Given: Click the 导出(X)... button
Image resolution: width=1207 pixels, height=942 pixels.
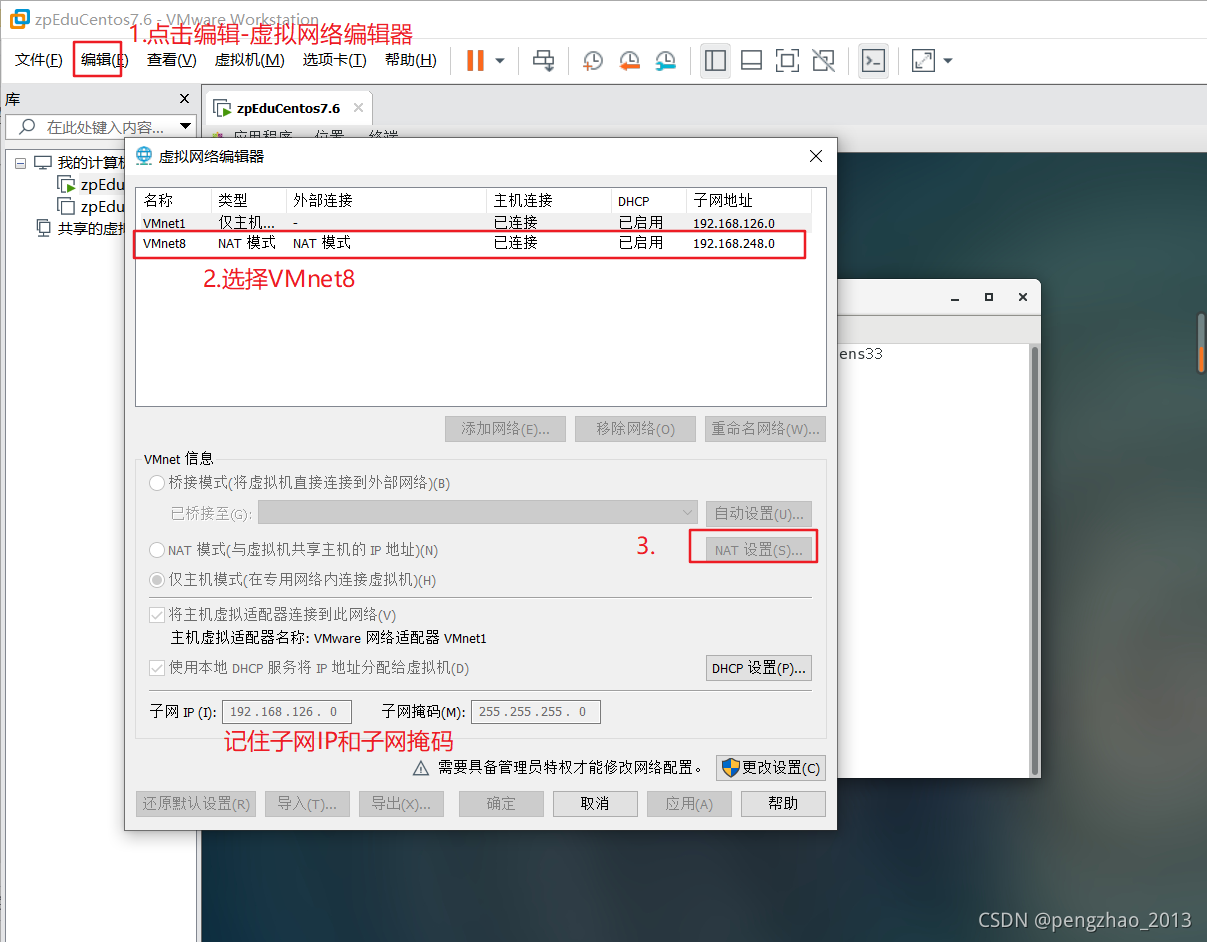Looking at the screenshot, I should 401,804.
